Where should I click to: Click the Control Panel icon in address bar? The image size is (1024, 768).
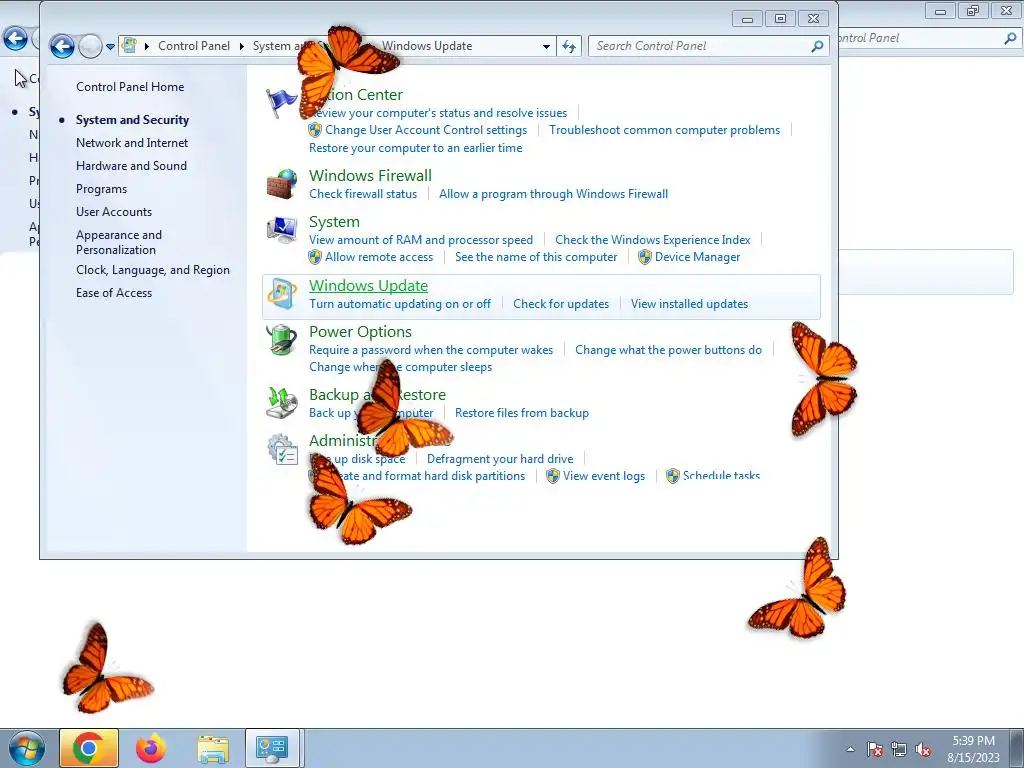coord(129,46)
